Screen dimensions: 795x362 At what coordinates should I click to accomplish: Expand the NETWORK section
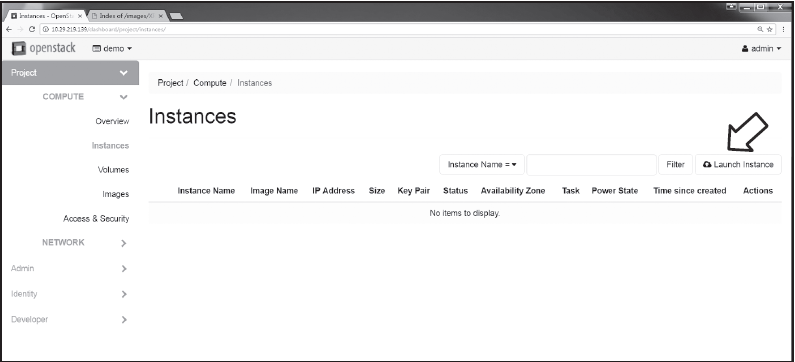coord(124,243)
